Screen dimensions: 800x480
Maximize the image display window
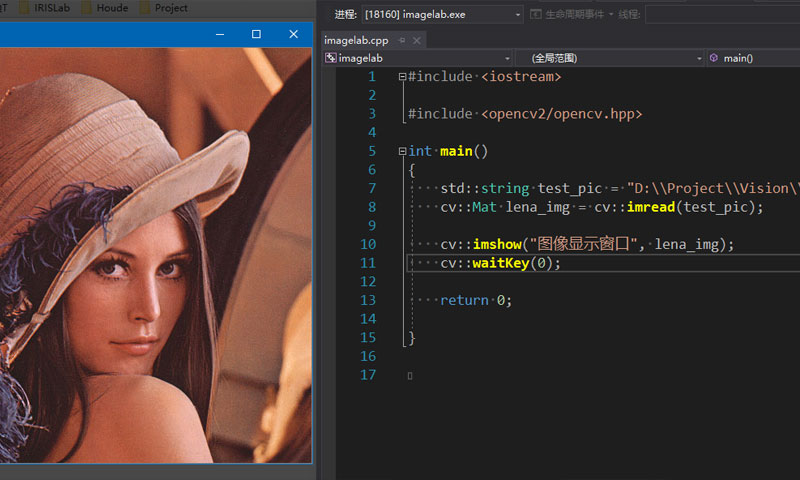pyautogui.click(x=256, y=34)
